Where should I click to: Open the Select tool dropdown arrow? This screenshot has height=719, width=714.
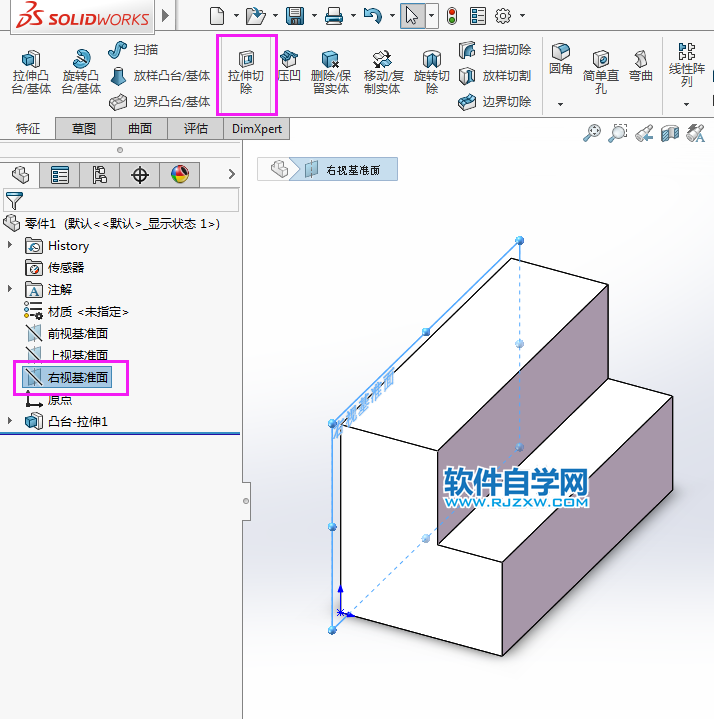[432, 16]
